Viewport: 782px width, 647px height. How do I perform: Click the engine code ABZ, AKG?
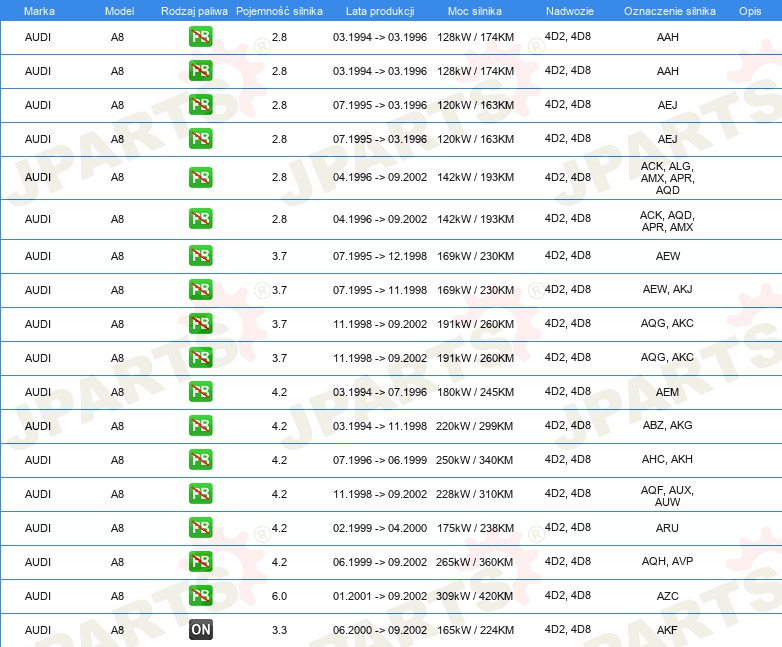(x=667, y=425)
